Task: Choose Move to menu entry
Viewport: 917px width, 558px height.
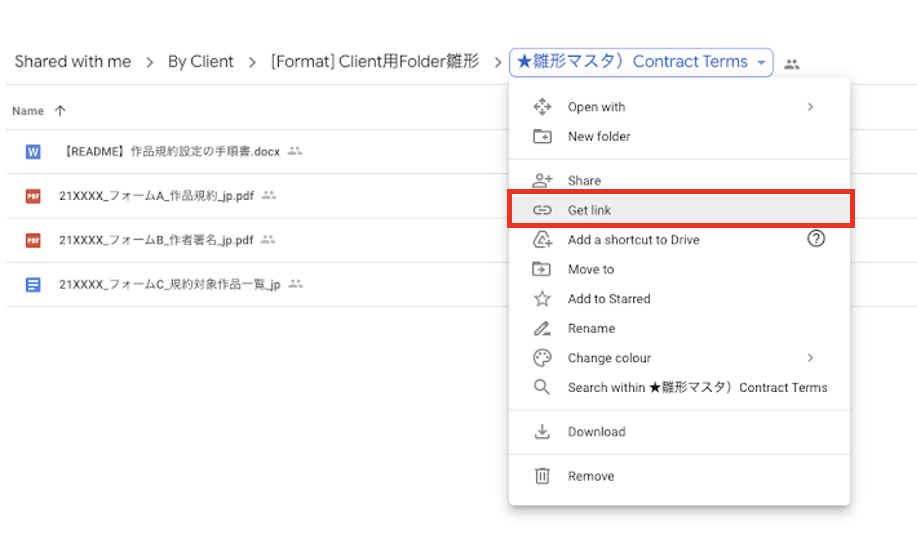Action: point(679,269)
